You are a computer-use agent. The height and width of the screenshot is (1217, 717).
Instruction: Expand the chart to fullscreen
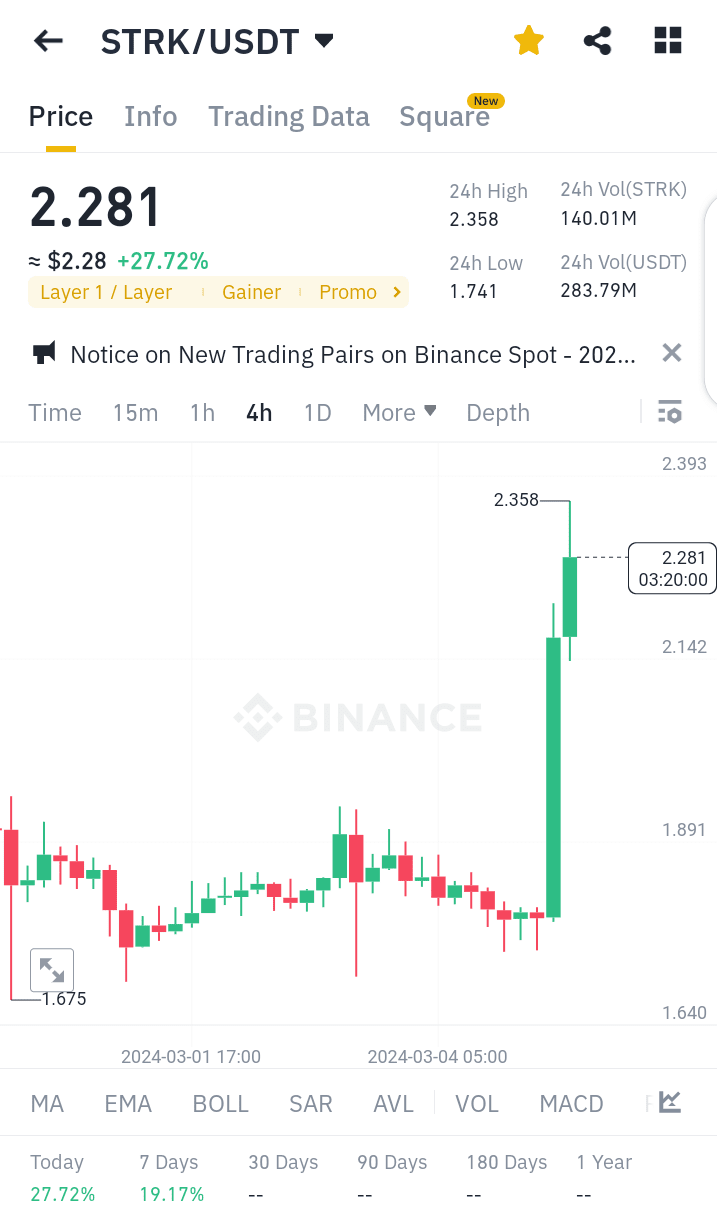tap(52, 969)
